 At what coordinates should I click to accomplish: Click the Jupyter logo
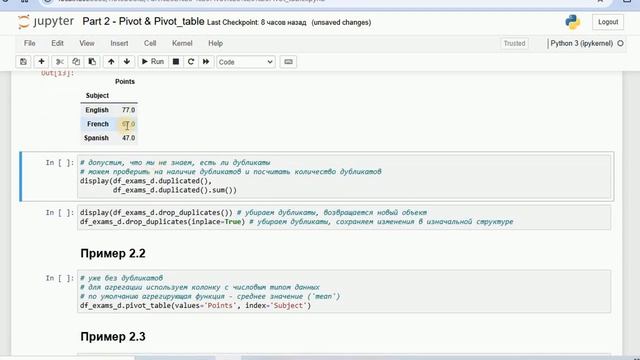46,22
